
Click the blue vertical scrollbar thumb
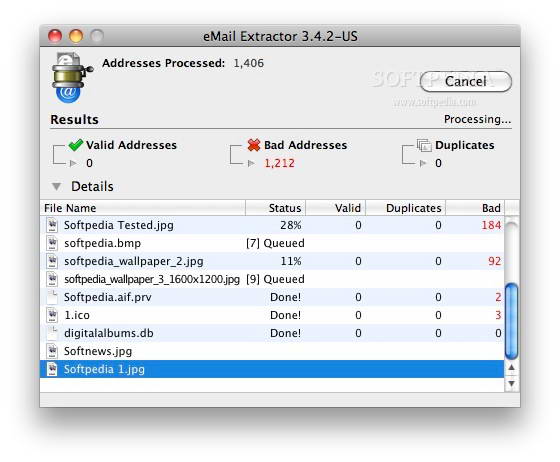[511, 321]
